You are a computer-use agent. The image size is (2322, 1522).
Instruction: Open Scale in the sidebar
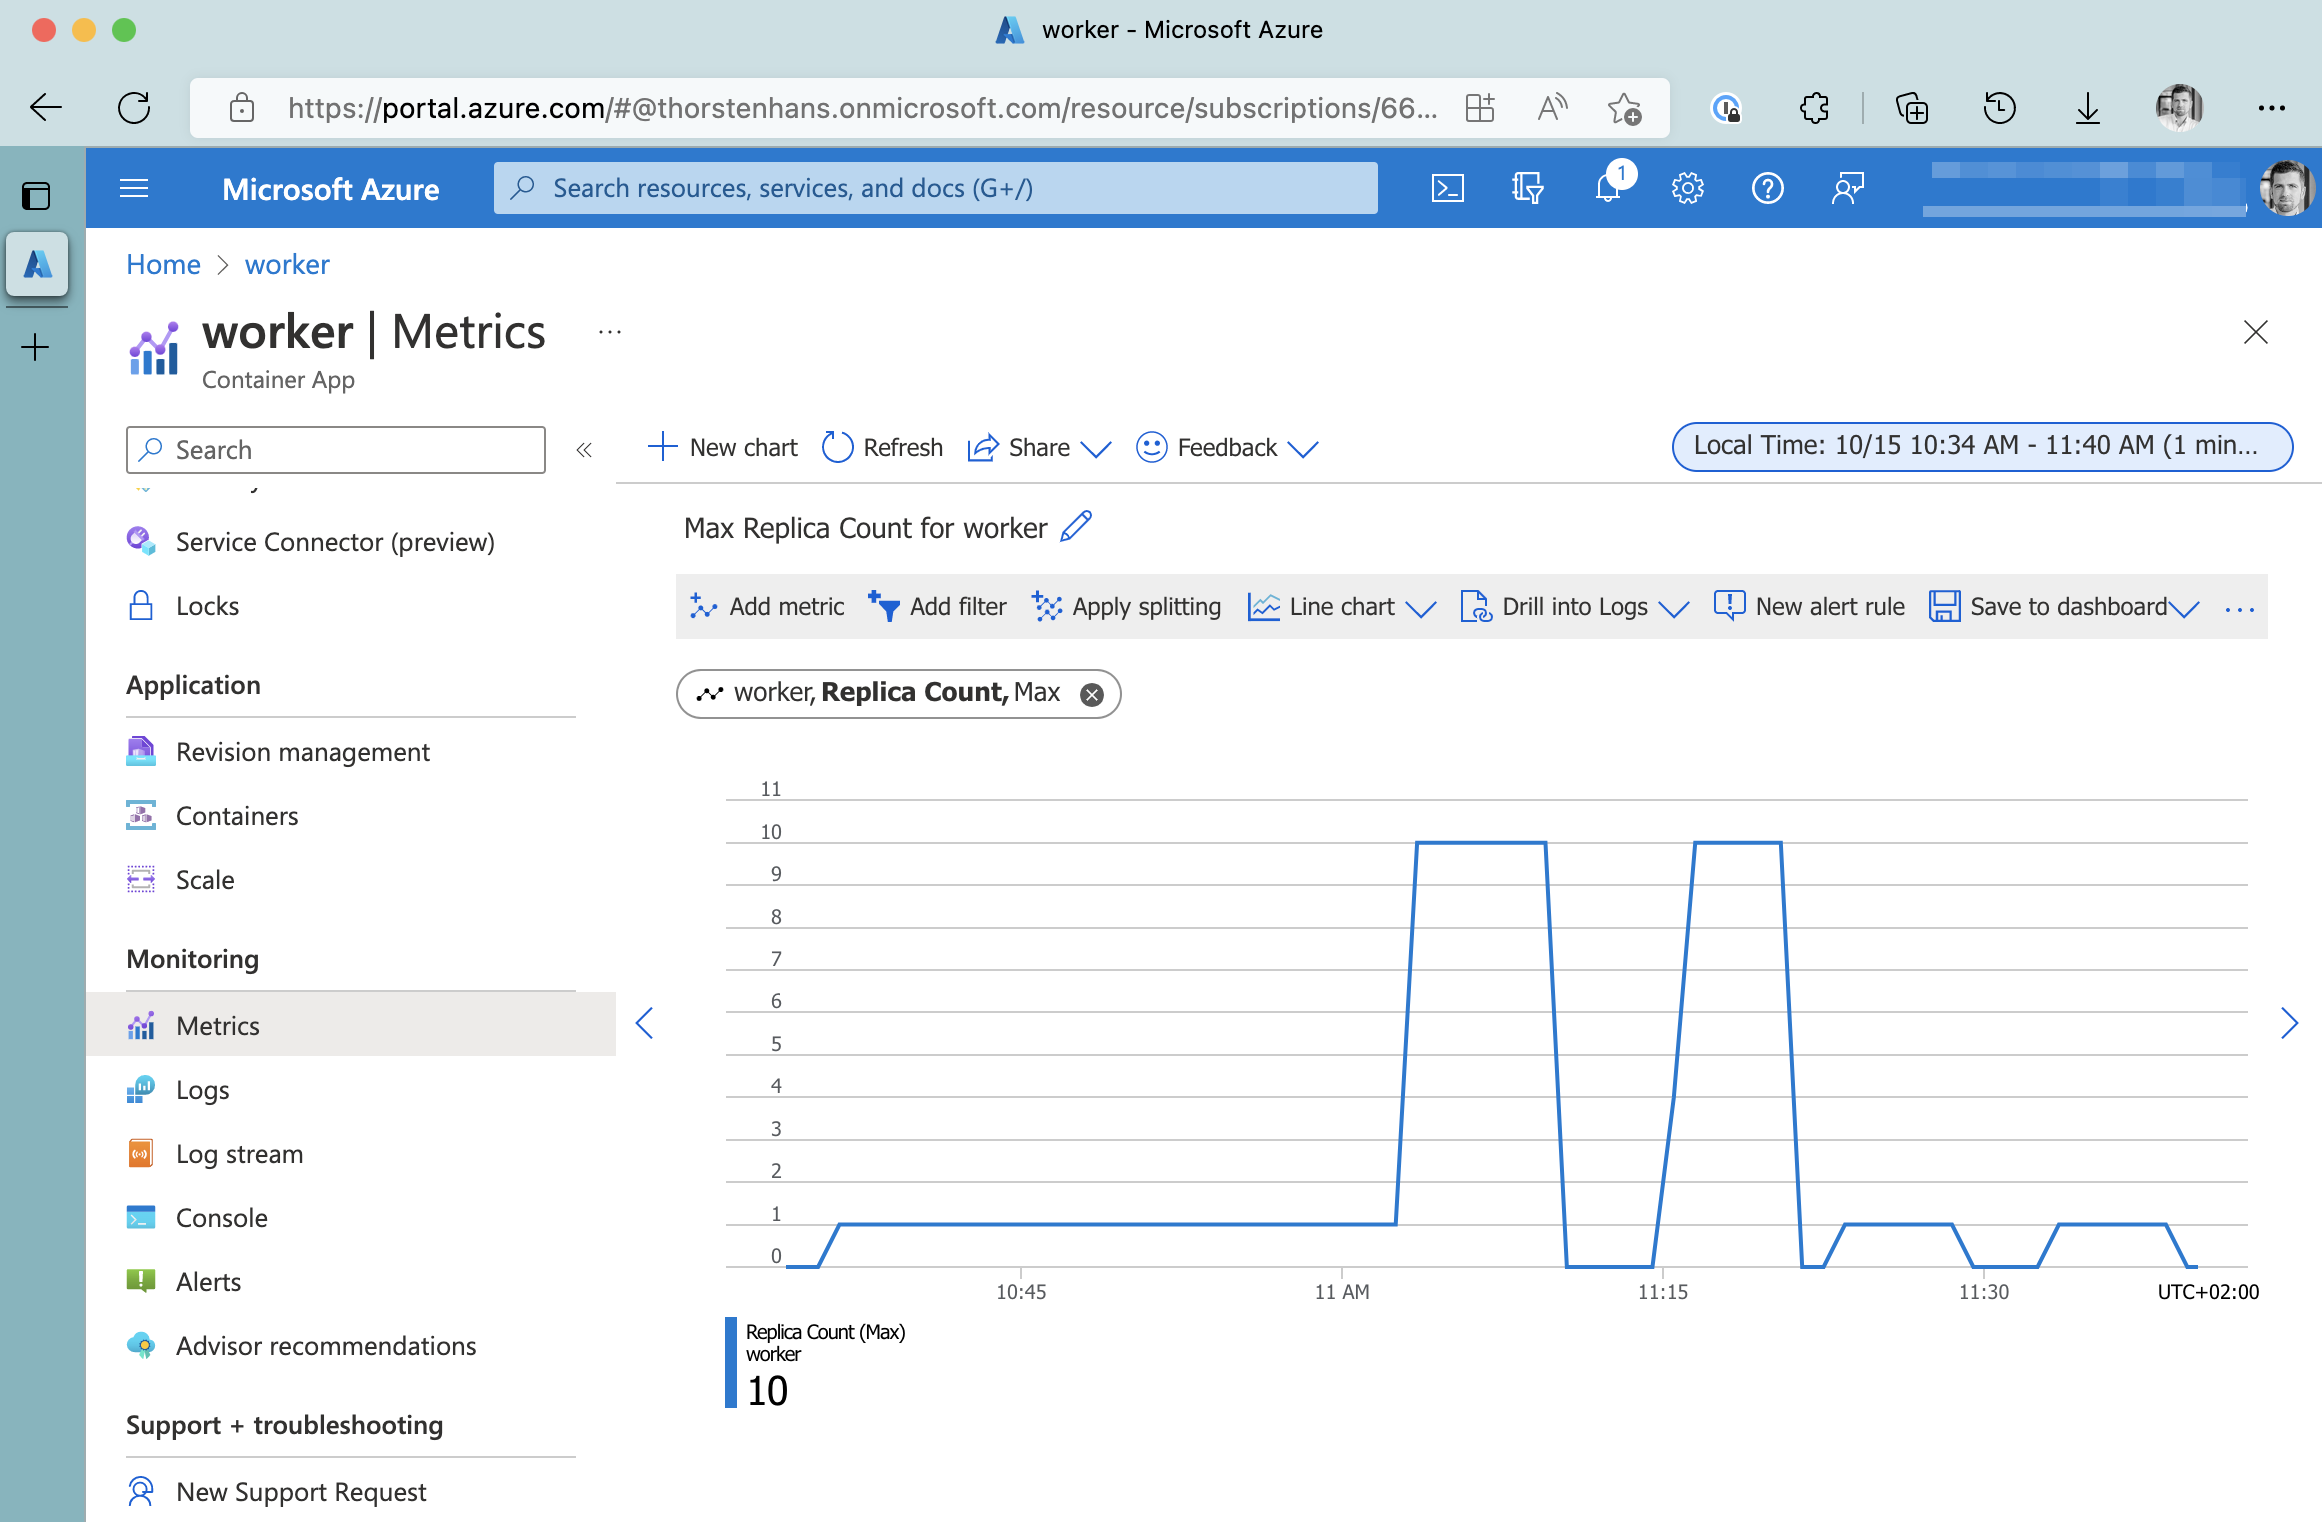tap(205, 880)
